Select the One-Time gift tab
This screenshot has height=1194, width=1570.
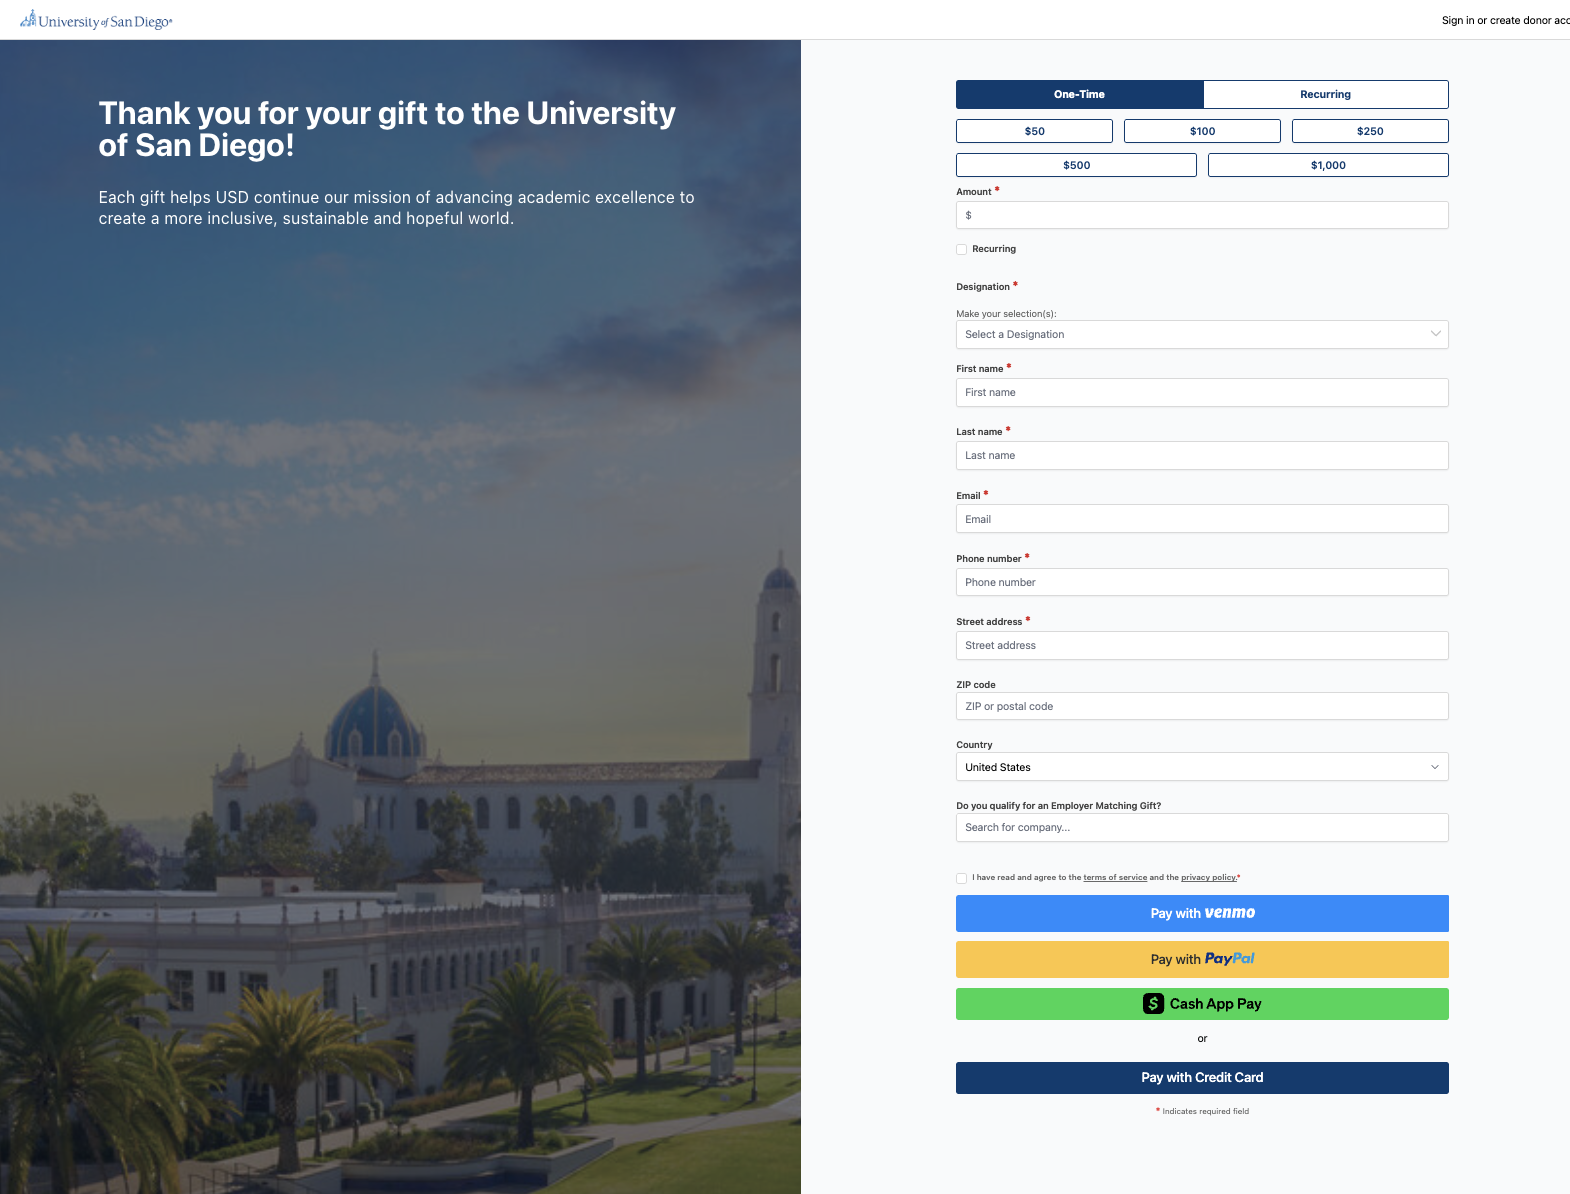[x=1079, y=94]
